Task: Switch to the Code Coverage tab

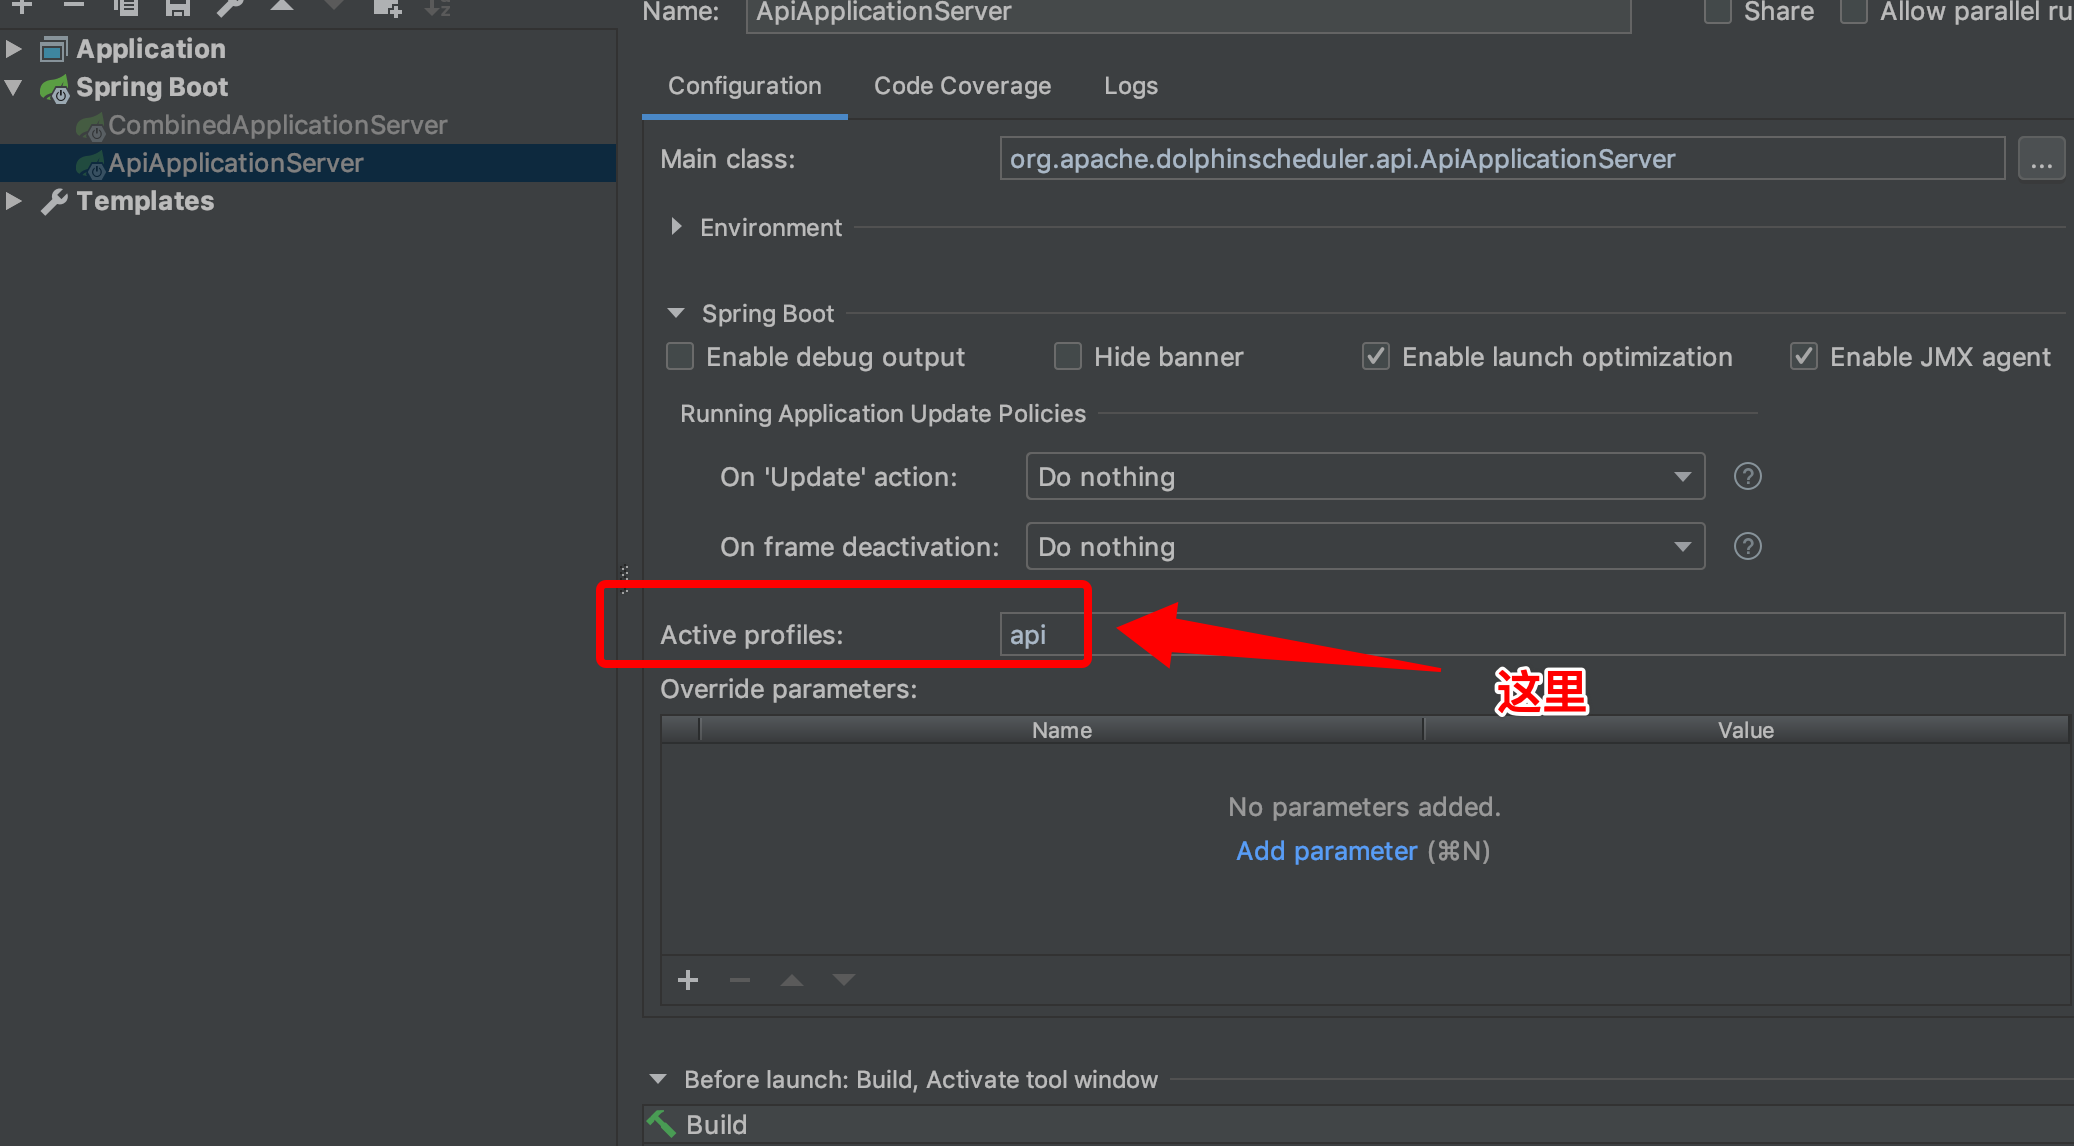Action: 962,86
